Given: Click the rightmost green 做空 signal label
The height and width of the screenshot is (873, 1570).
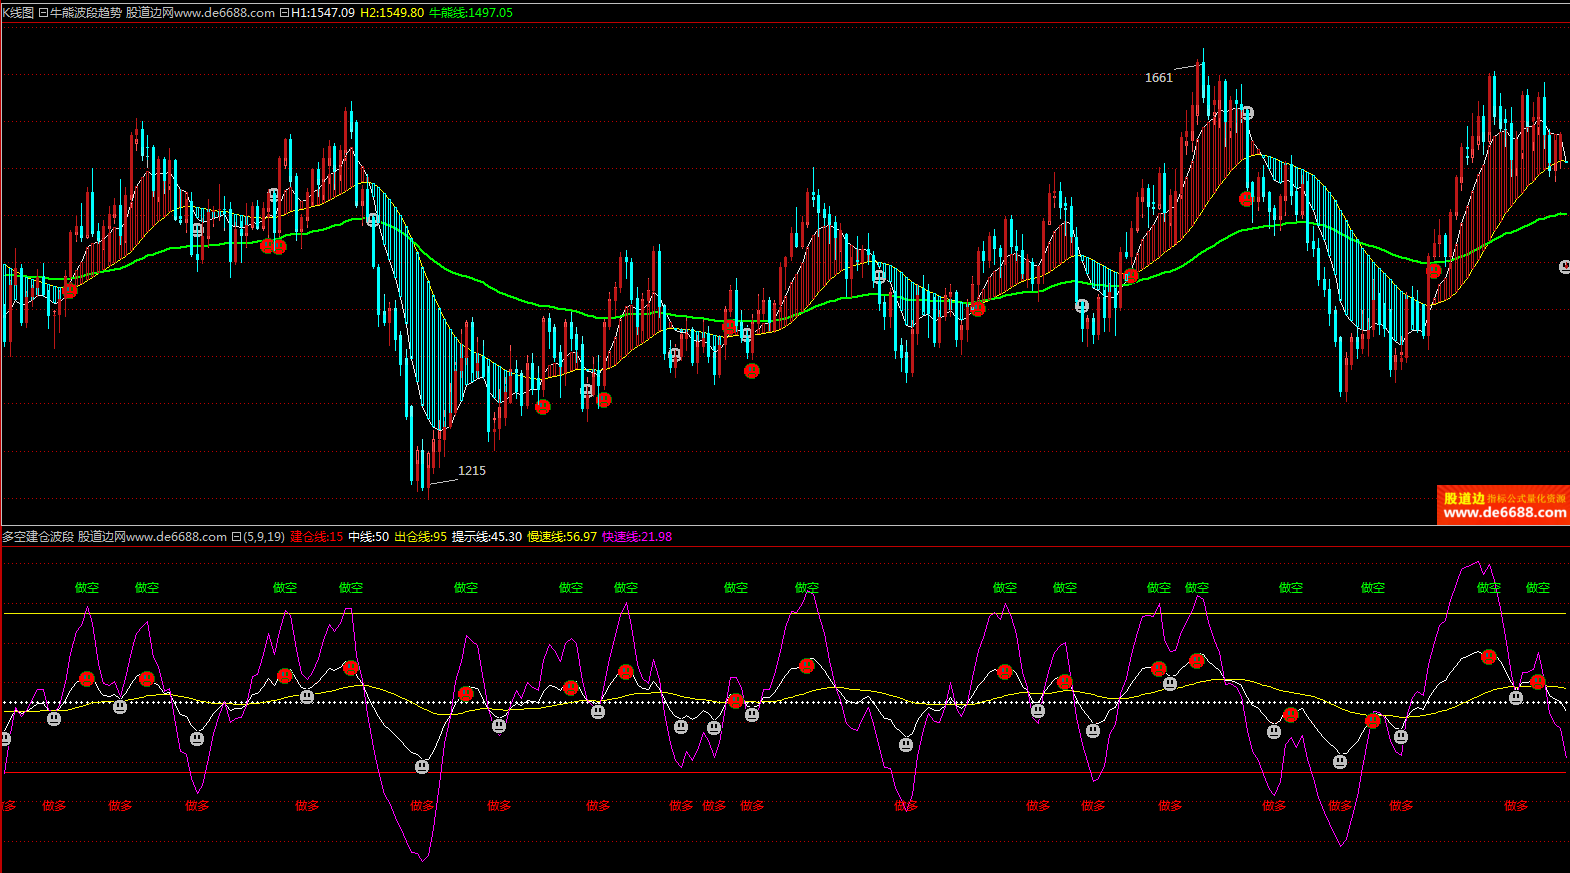Looking at the screenshot, I should coord(1537,588).
